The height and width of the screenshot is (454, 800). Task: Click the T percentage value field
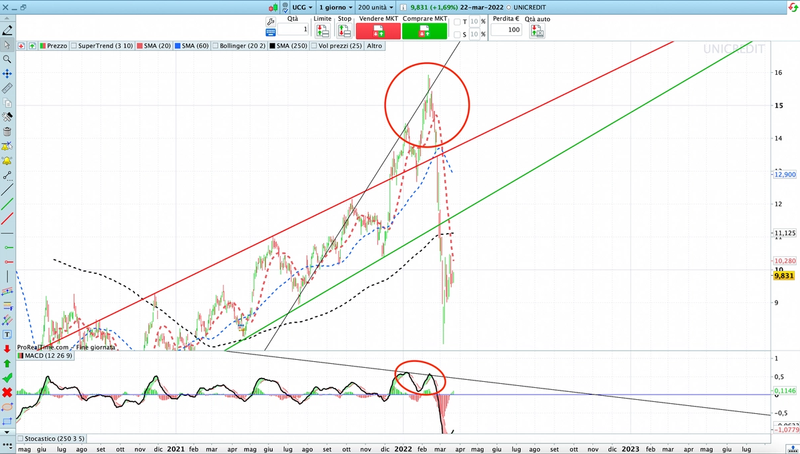point(474,22)
